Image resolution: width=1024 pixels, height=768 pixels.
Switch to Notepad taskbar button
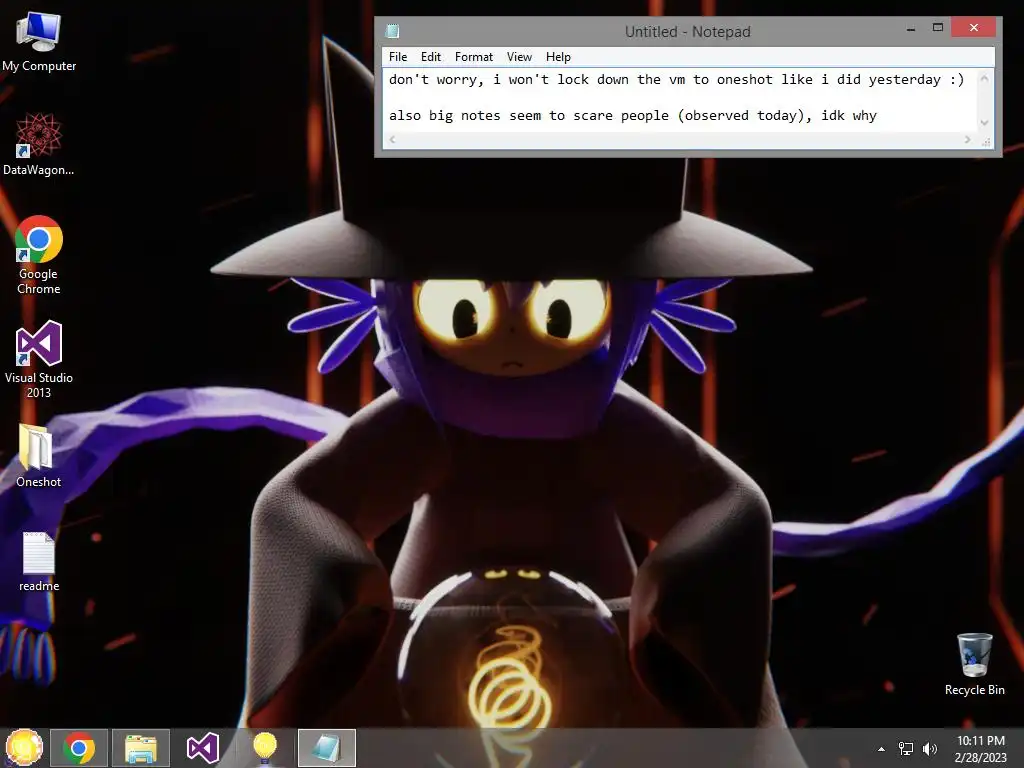point(327,748)
